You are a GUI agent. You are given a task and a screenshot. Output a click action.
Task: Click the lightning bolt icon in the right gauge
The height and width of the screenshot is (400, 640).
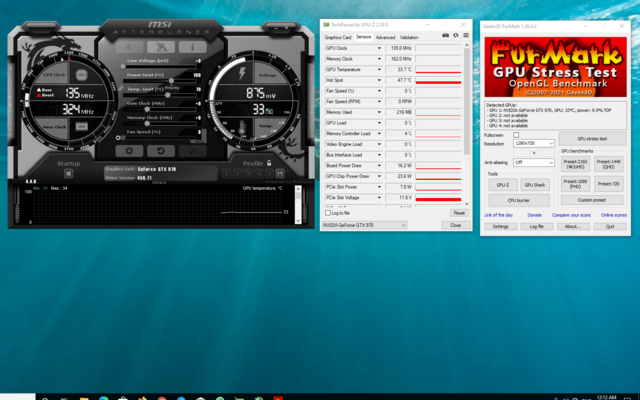tap(242, 73)
